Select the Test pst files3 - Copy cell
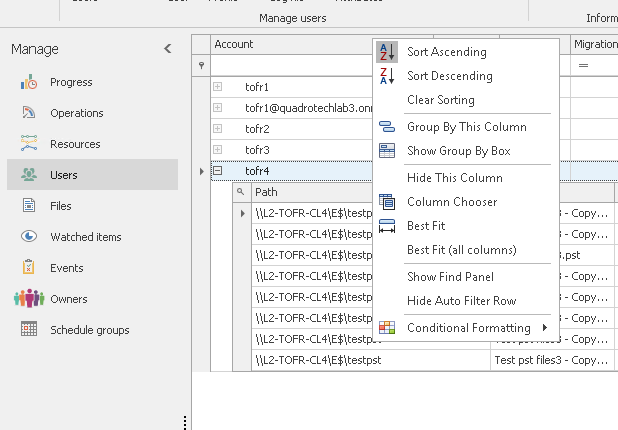 pos(552,360)
